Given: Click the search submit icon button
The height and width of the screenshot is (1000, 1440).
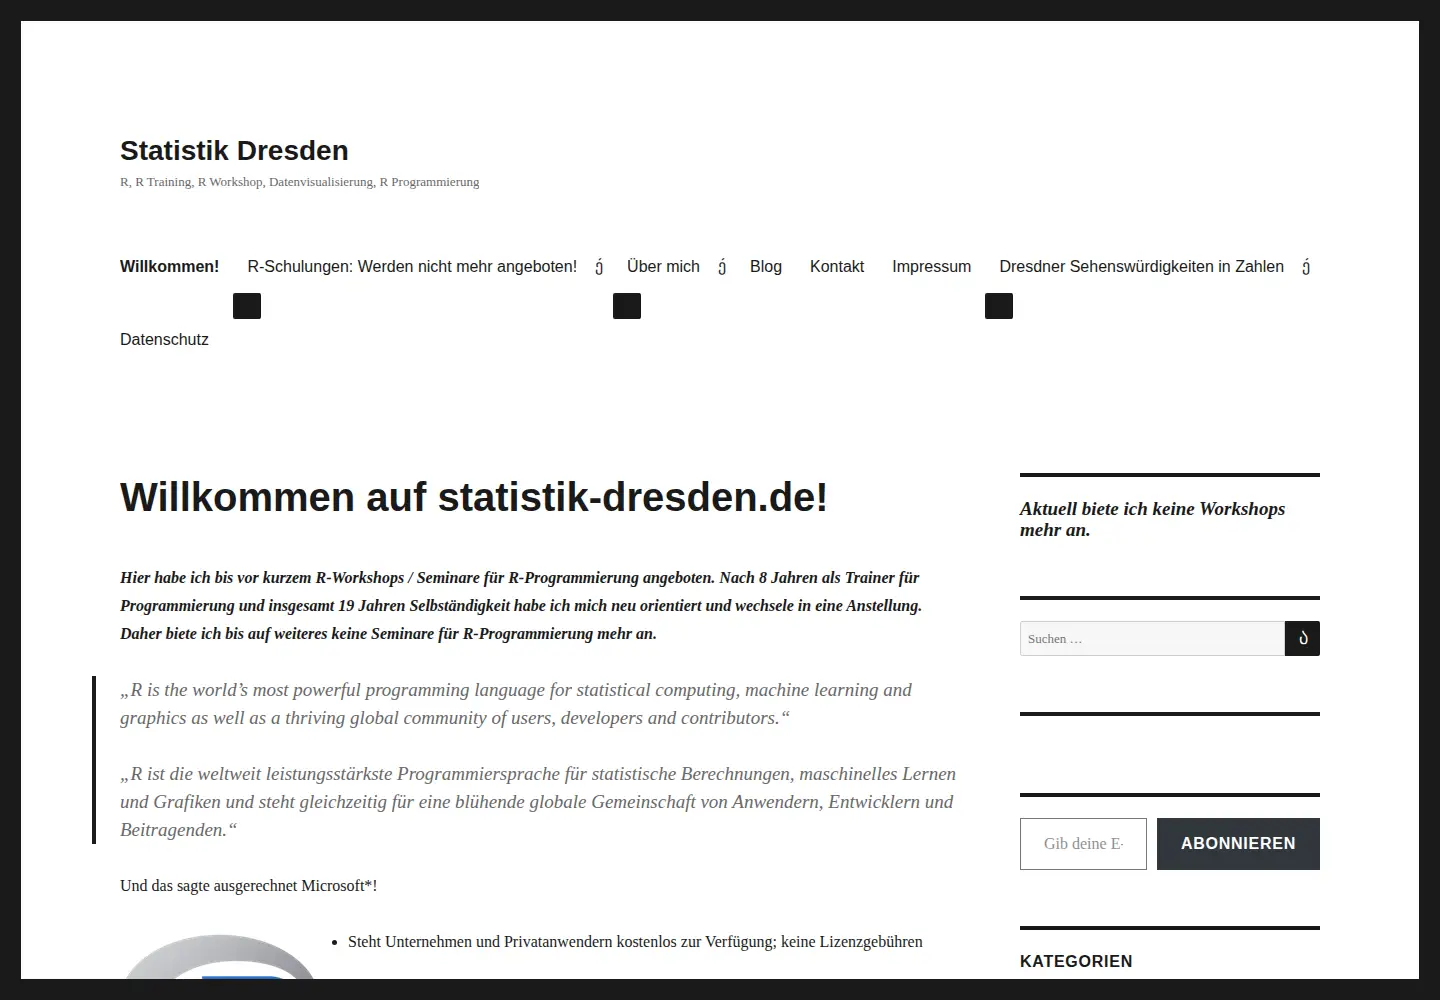Looking at the screenshot, I should (1302, 638).
